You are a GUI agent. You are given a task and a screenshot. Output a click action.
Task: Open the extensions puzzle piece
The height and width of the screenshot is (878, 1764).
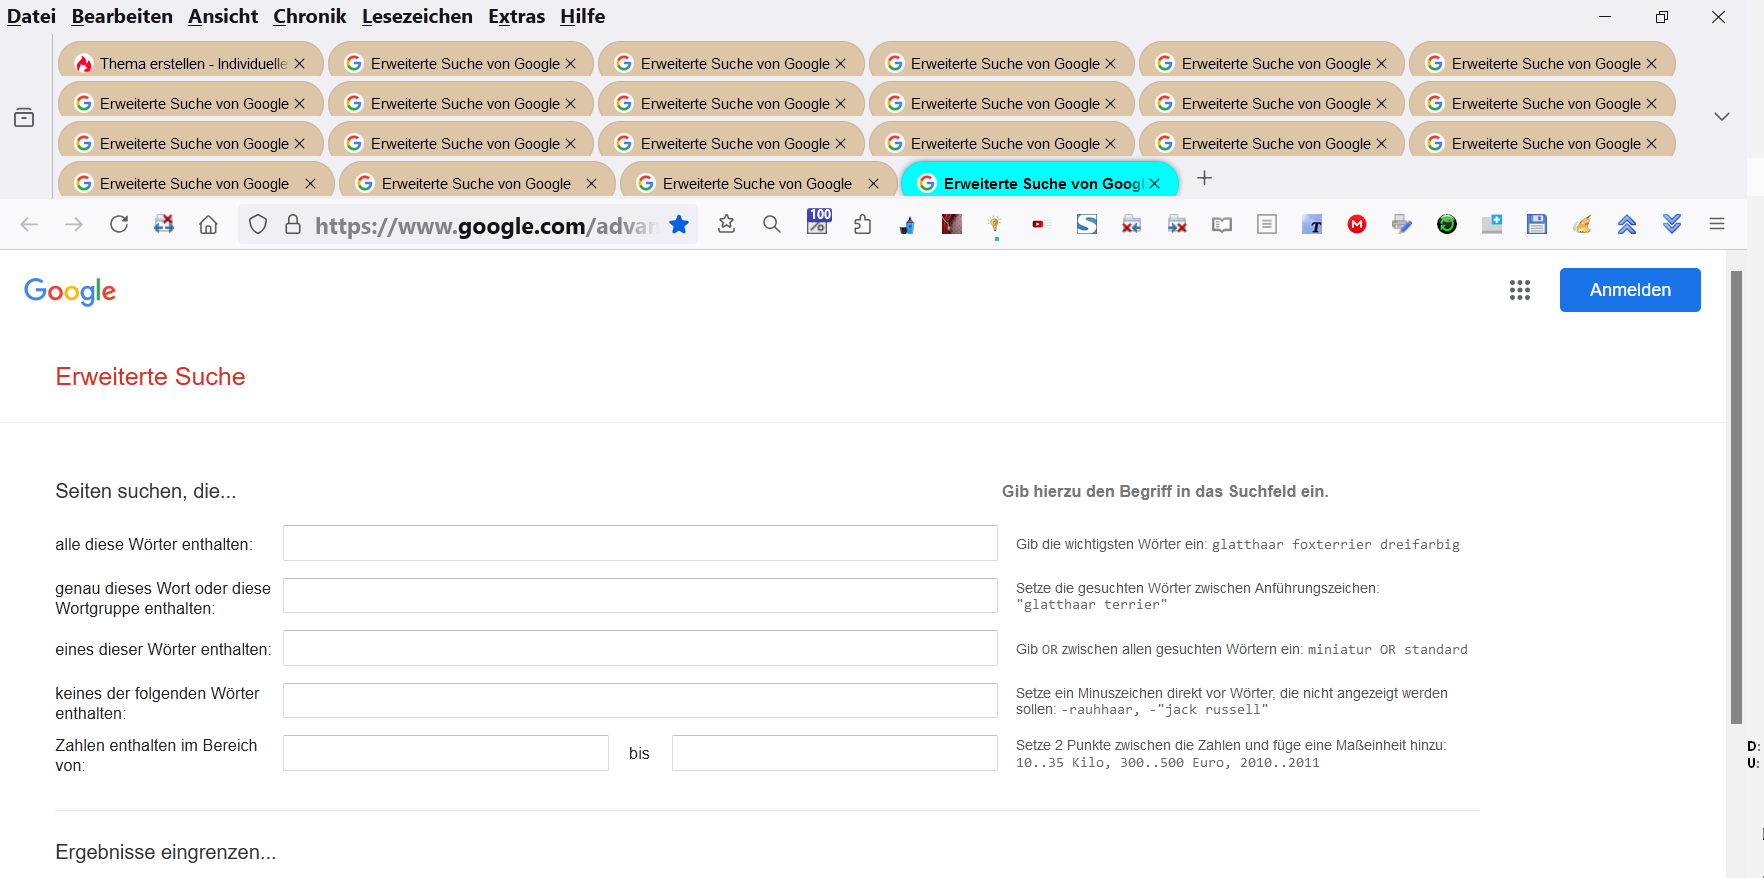(862, 224)
